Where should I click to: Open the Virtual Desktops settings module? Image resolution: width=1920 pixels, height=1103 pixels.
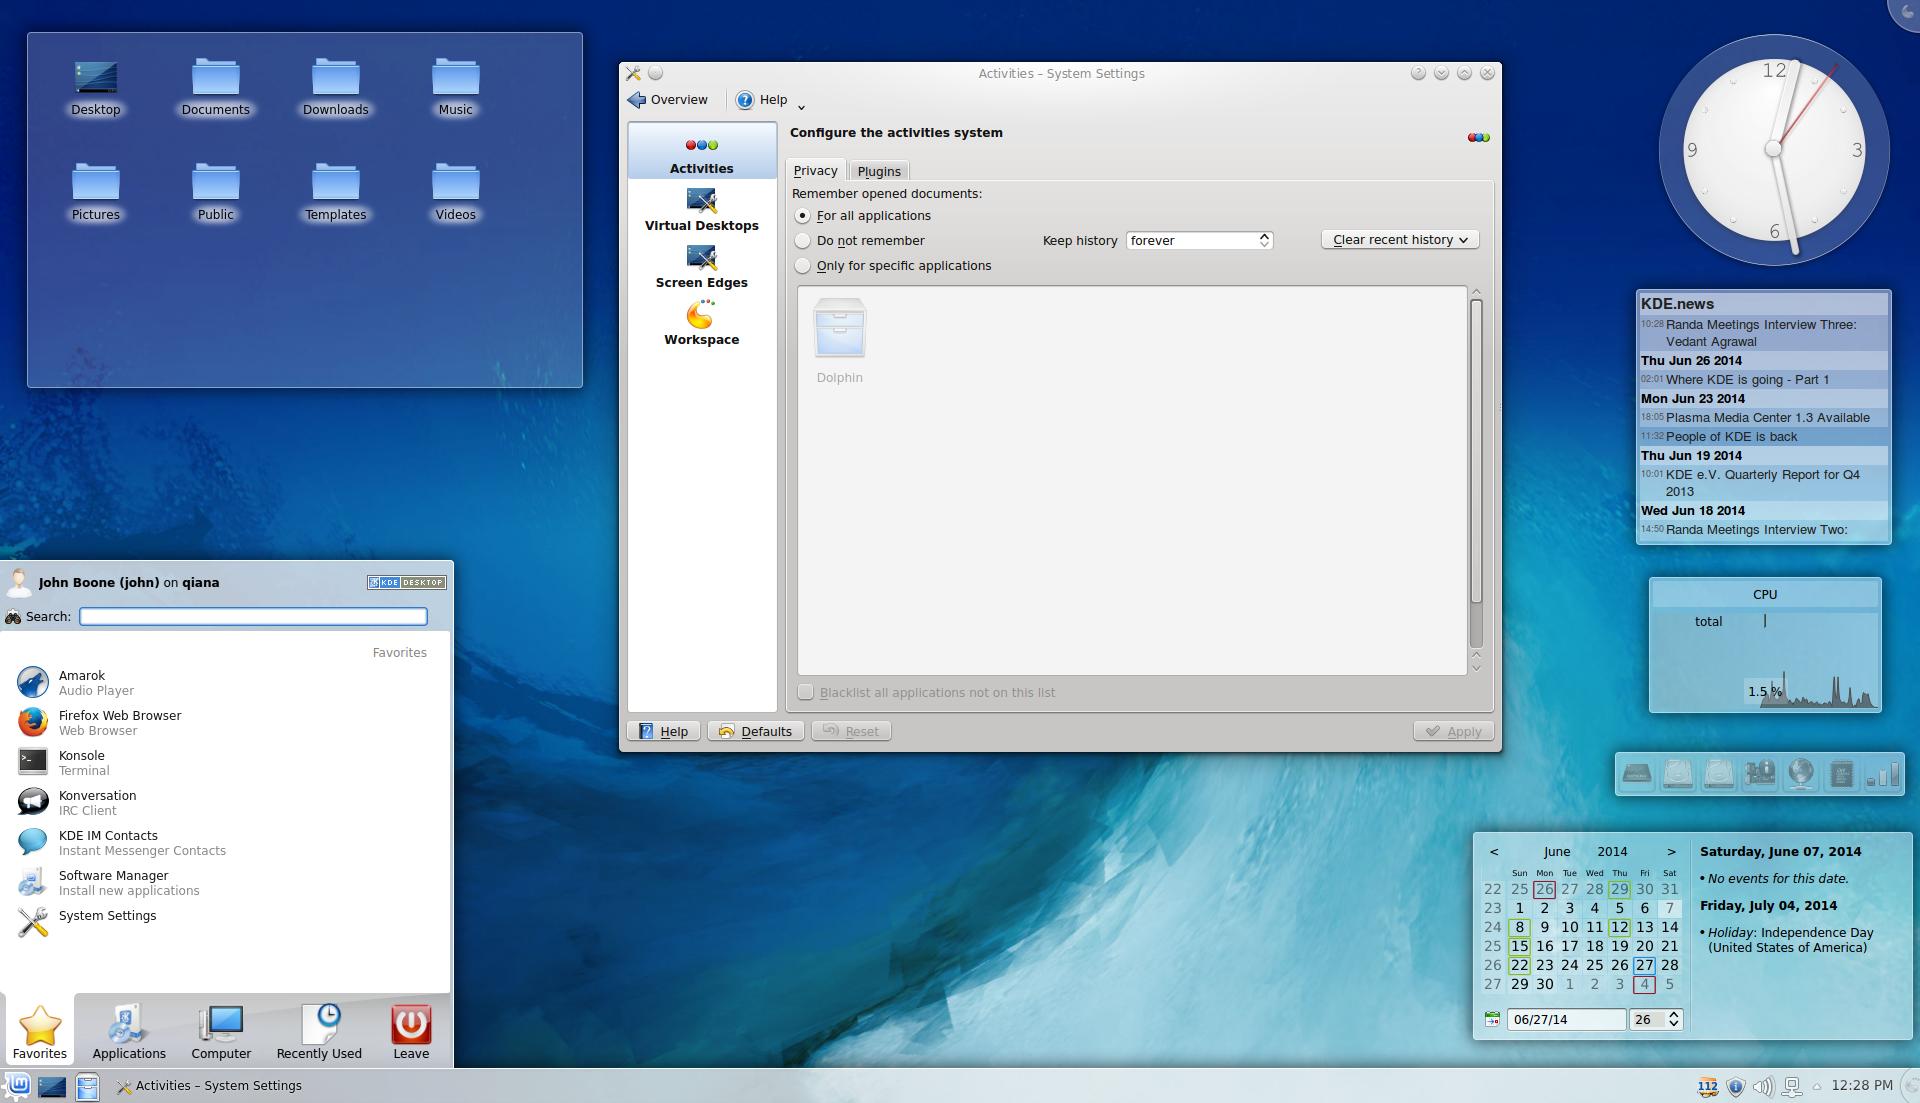[x=701, y=210]
